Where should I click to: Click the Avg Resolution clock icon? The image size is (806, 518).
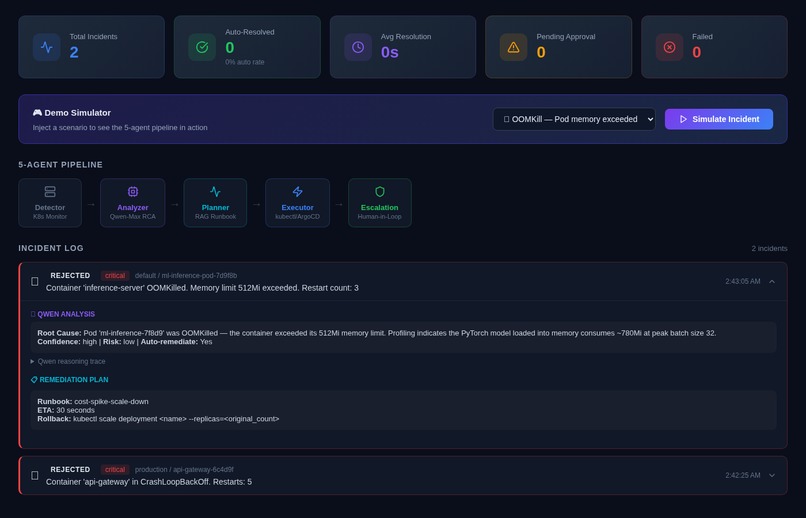358,47
